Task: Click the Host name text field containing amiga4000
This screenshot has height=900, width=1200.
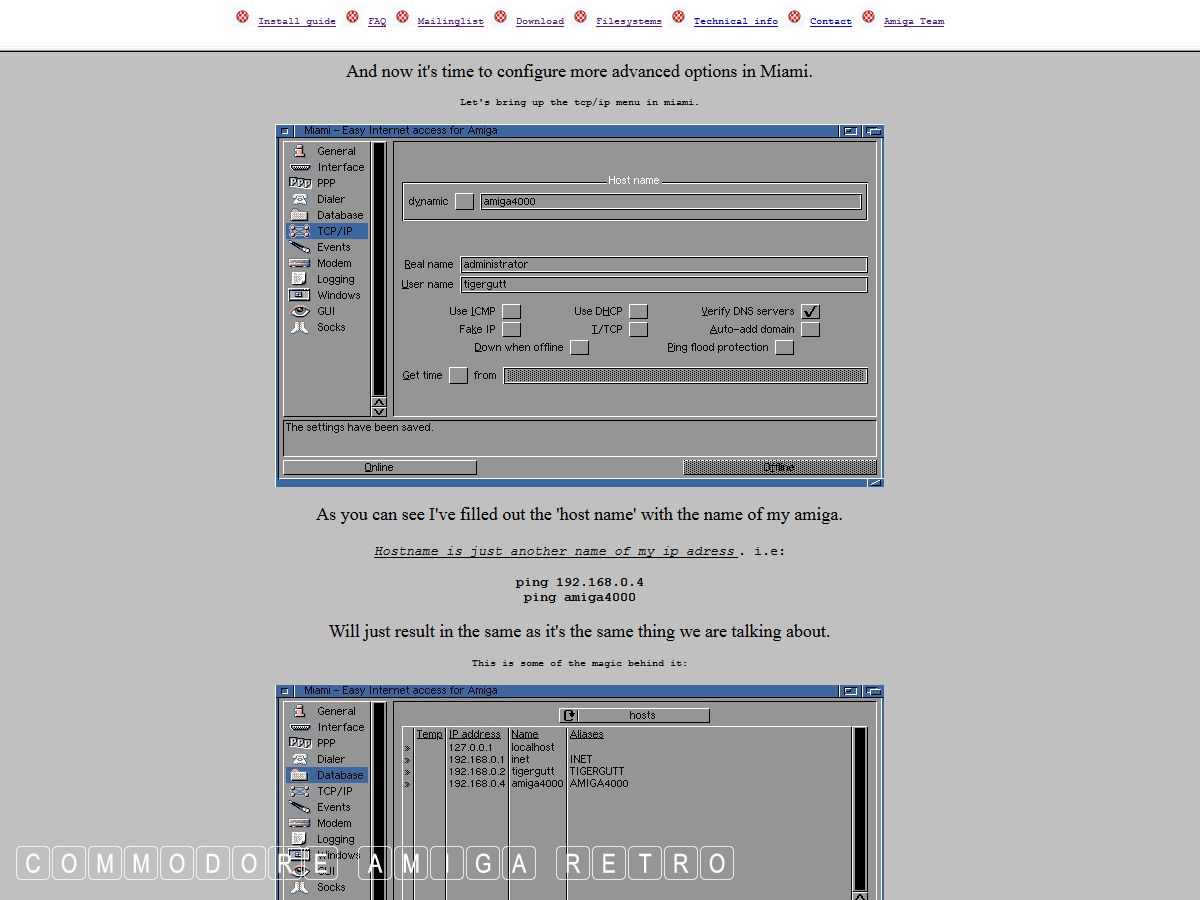Action: pos(670,202)
